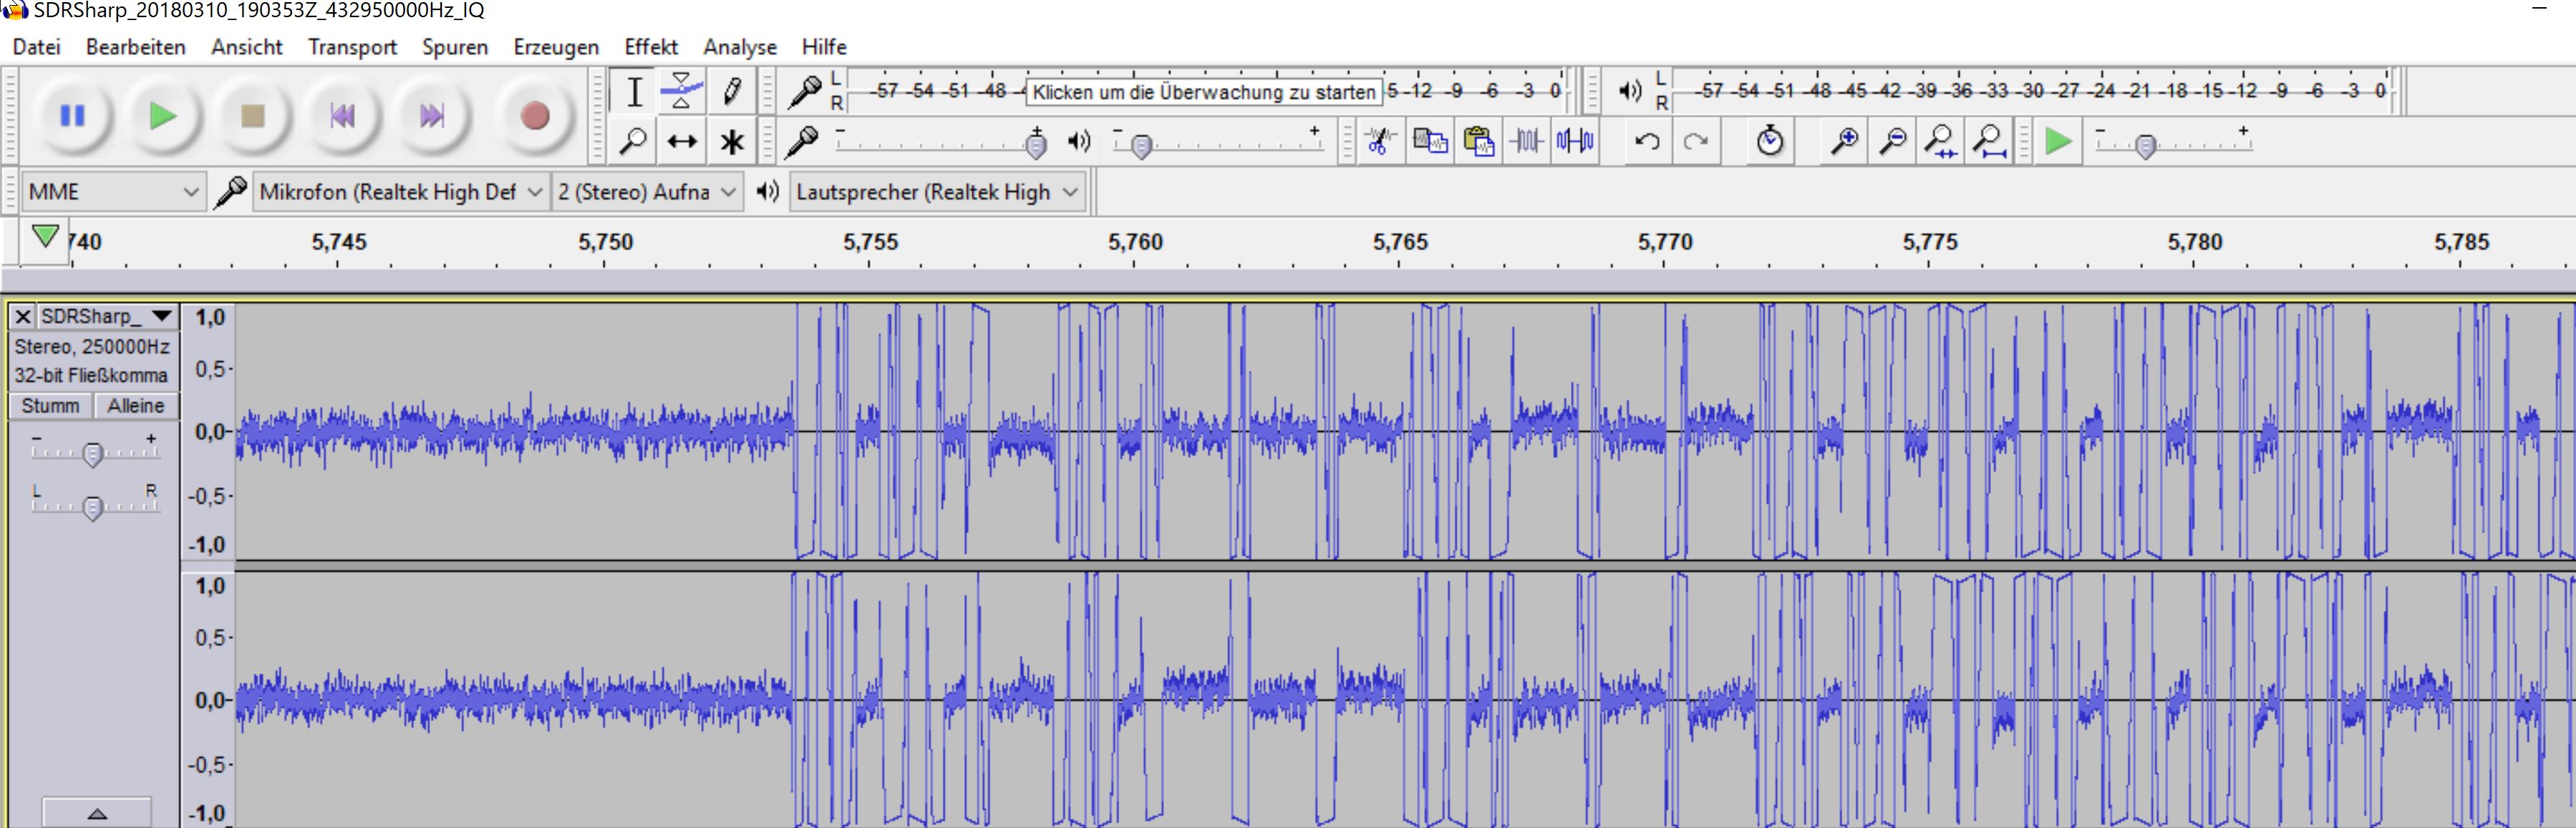Click in the upper waveform channel
Viewport: 2576px width, 828px height.
coord(1404,431)
